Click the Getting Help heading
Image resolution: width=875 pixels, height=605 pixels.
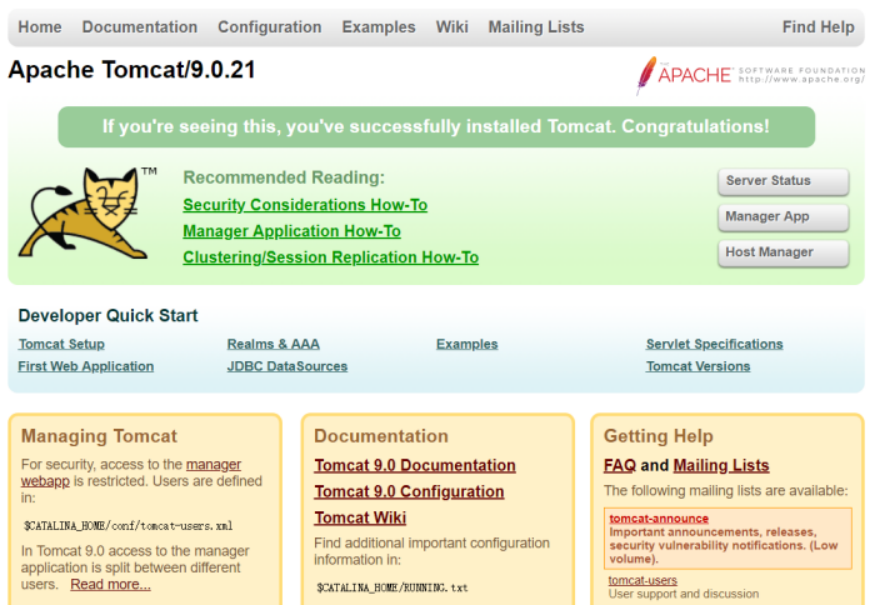(658, 436)
